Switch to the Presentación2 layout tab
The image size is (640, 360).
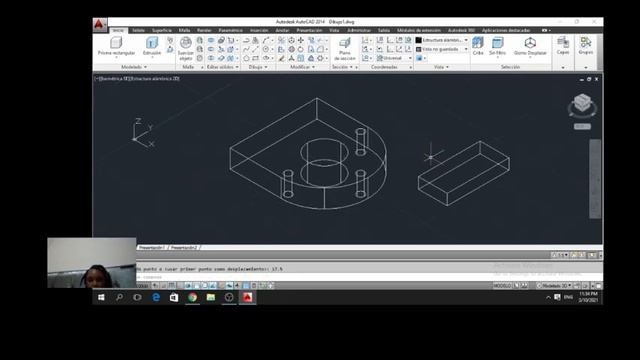click(x=184, y=248)
